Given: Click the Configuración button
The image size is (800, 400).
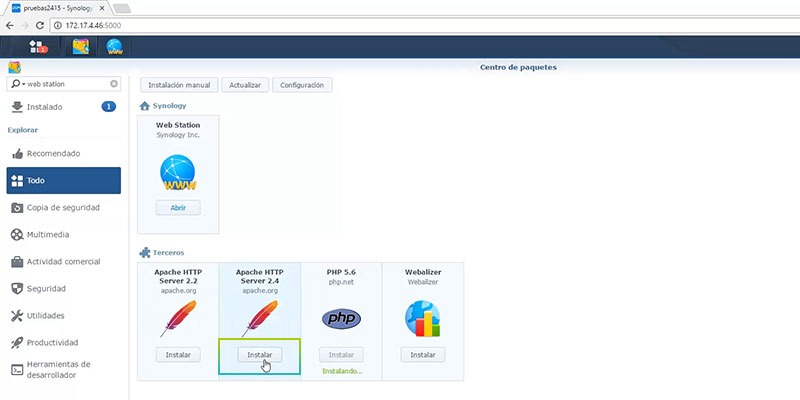Looking at the screenshot, I should click(302, 85).
